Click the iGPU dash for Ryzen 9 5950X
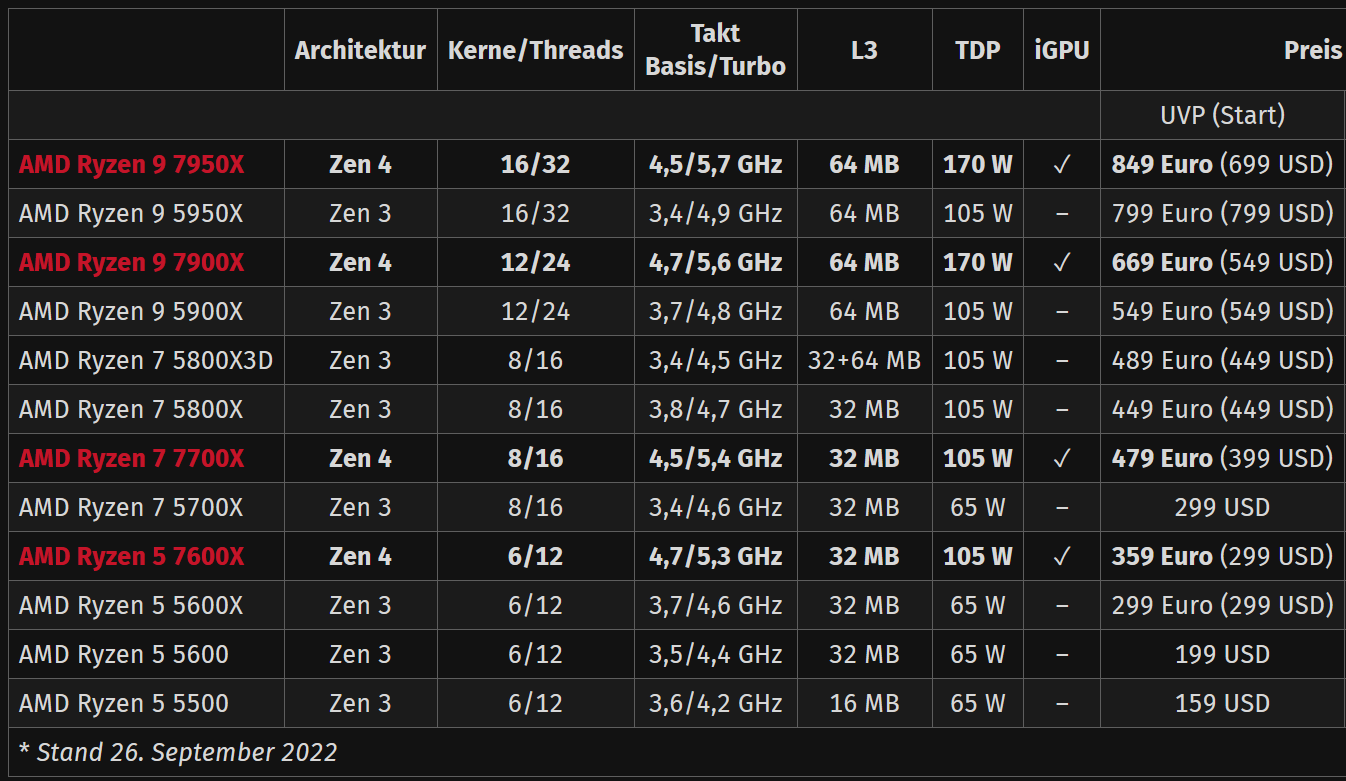Screen dimensions: 1346x781 (1062, 213)
